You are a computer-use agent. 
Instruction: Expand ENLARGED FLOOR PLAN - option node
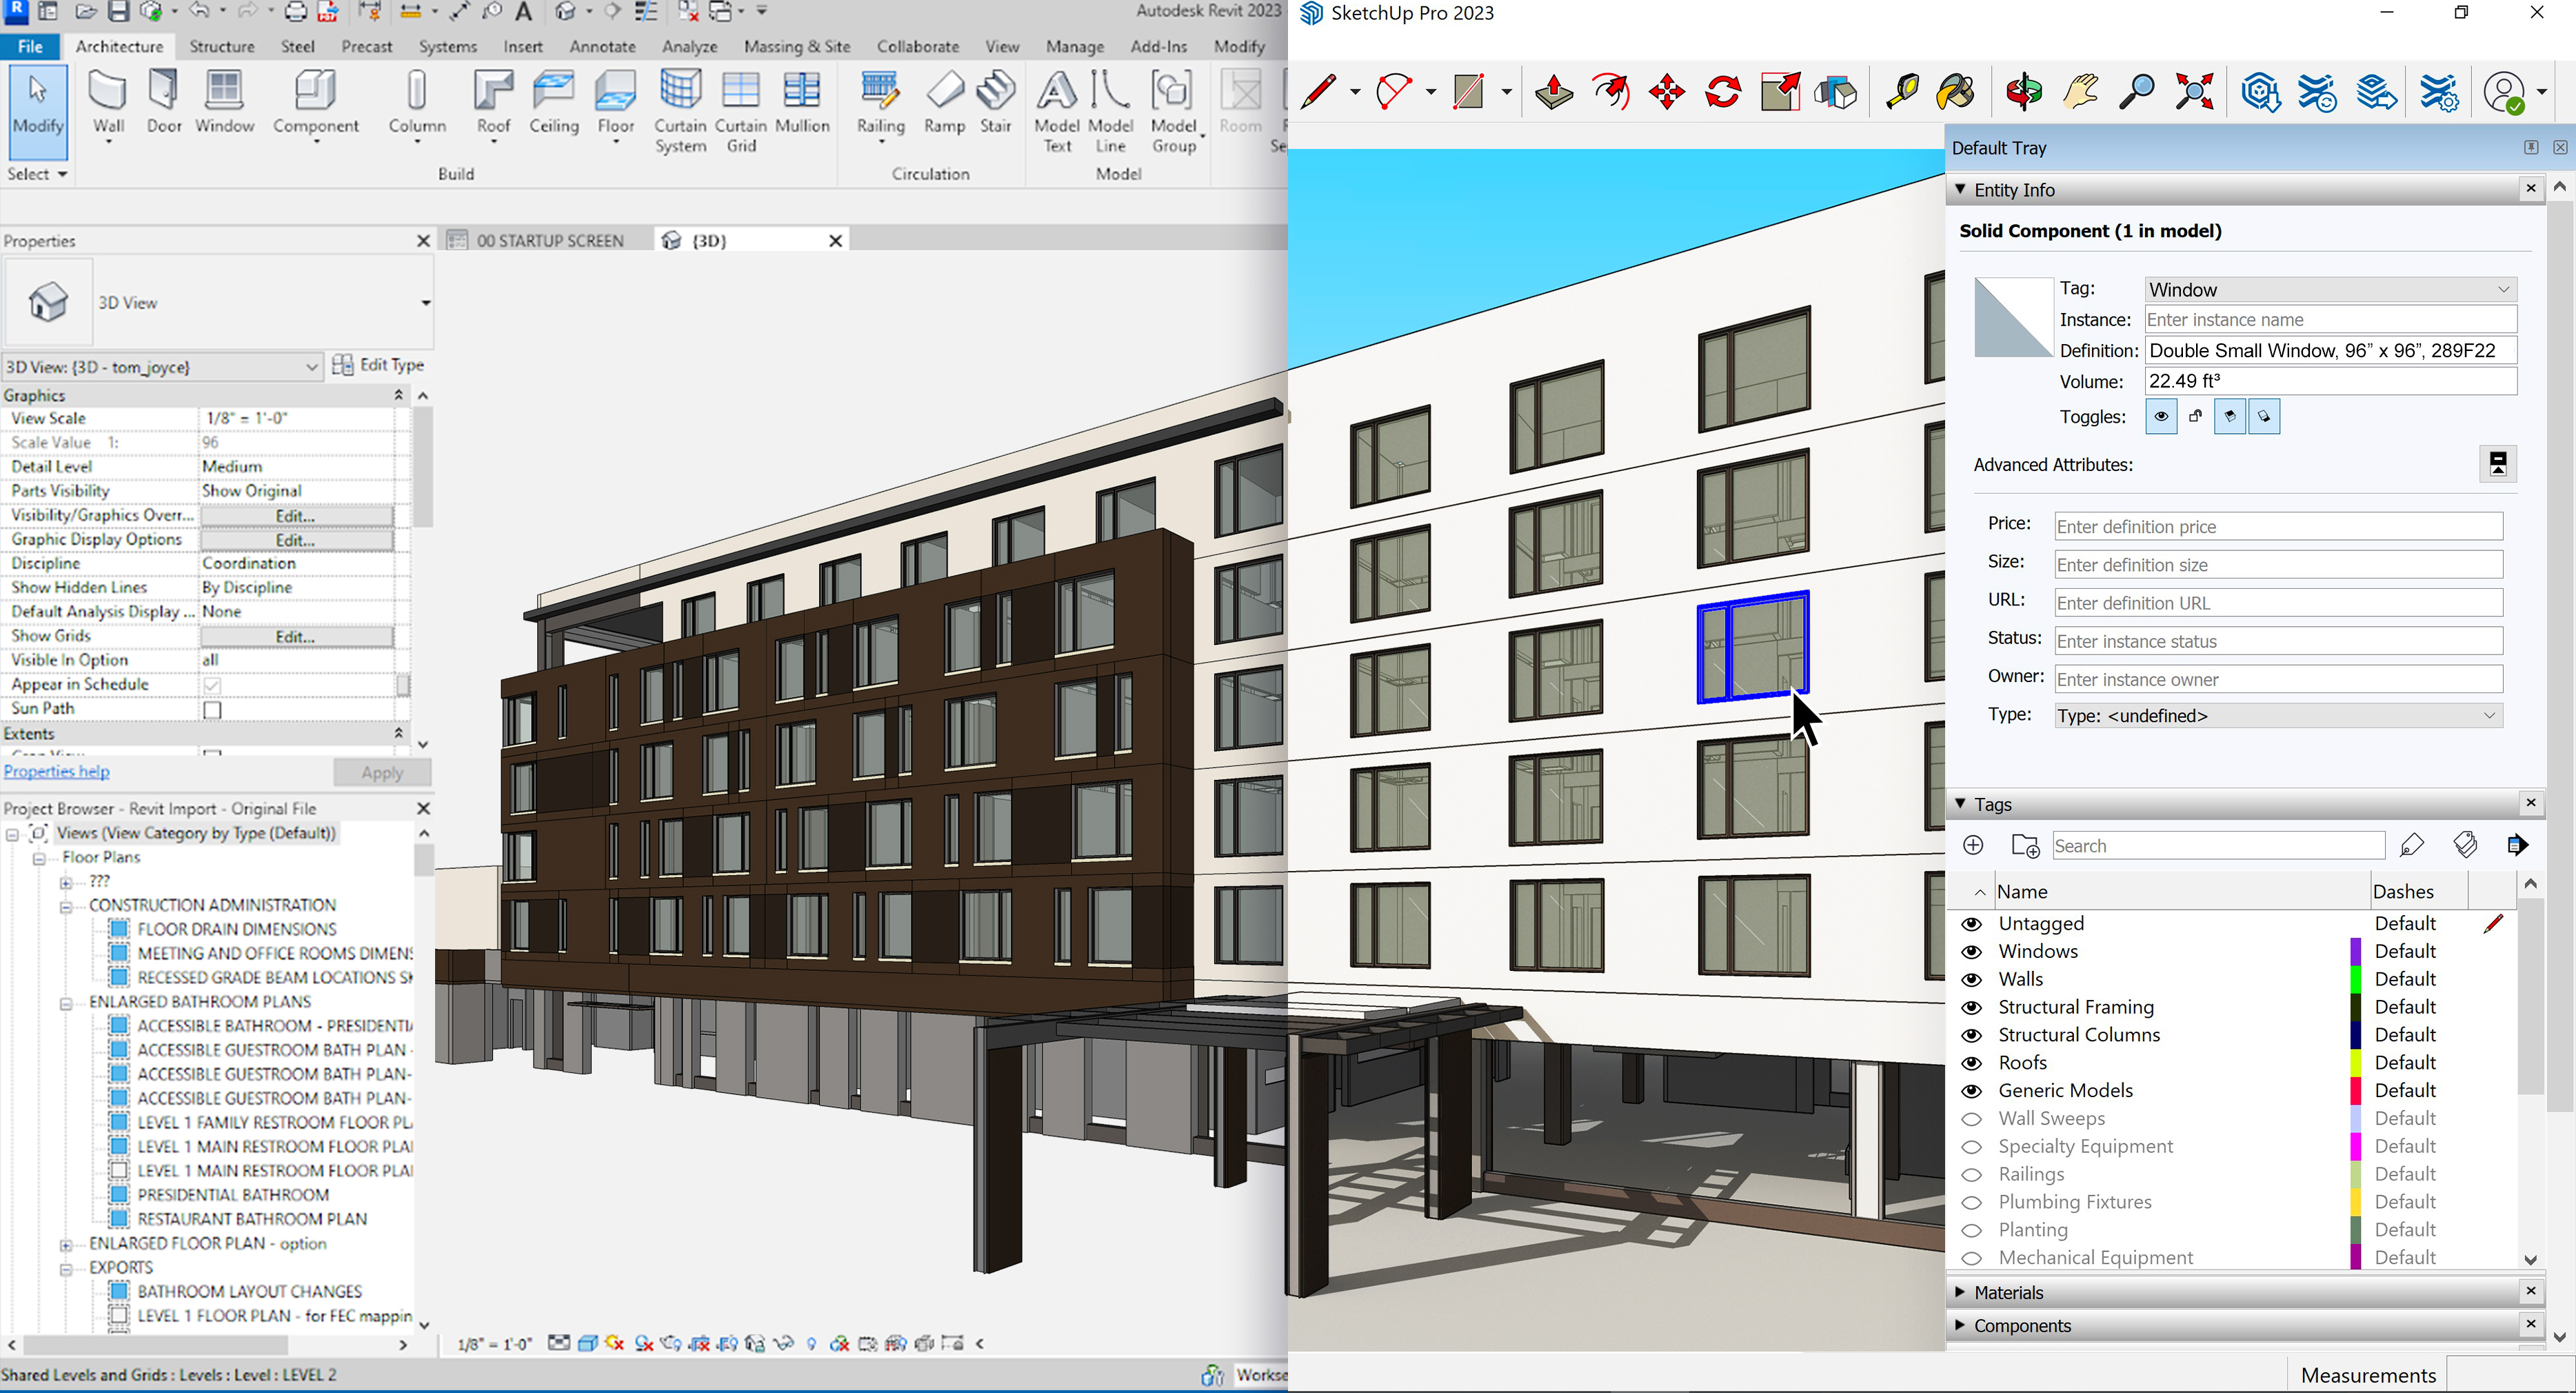pyautogui.click(x=66, y=1245)
